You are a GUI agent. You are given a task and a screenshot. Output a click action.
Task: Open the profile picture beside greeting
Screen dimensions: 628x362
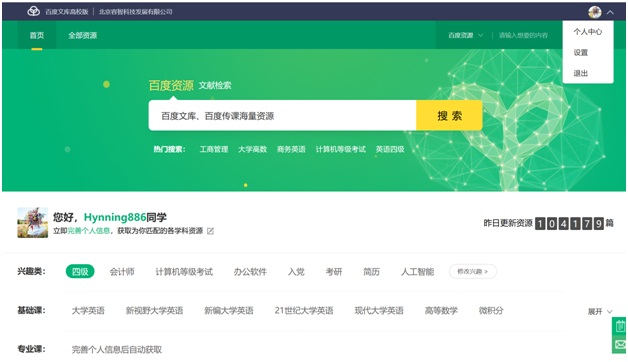32,223
